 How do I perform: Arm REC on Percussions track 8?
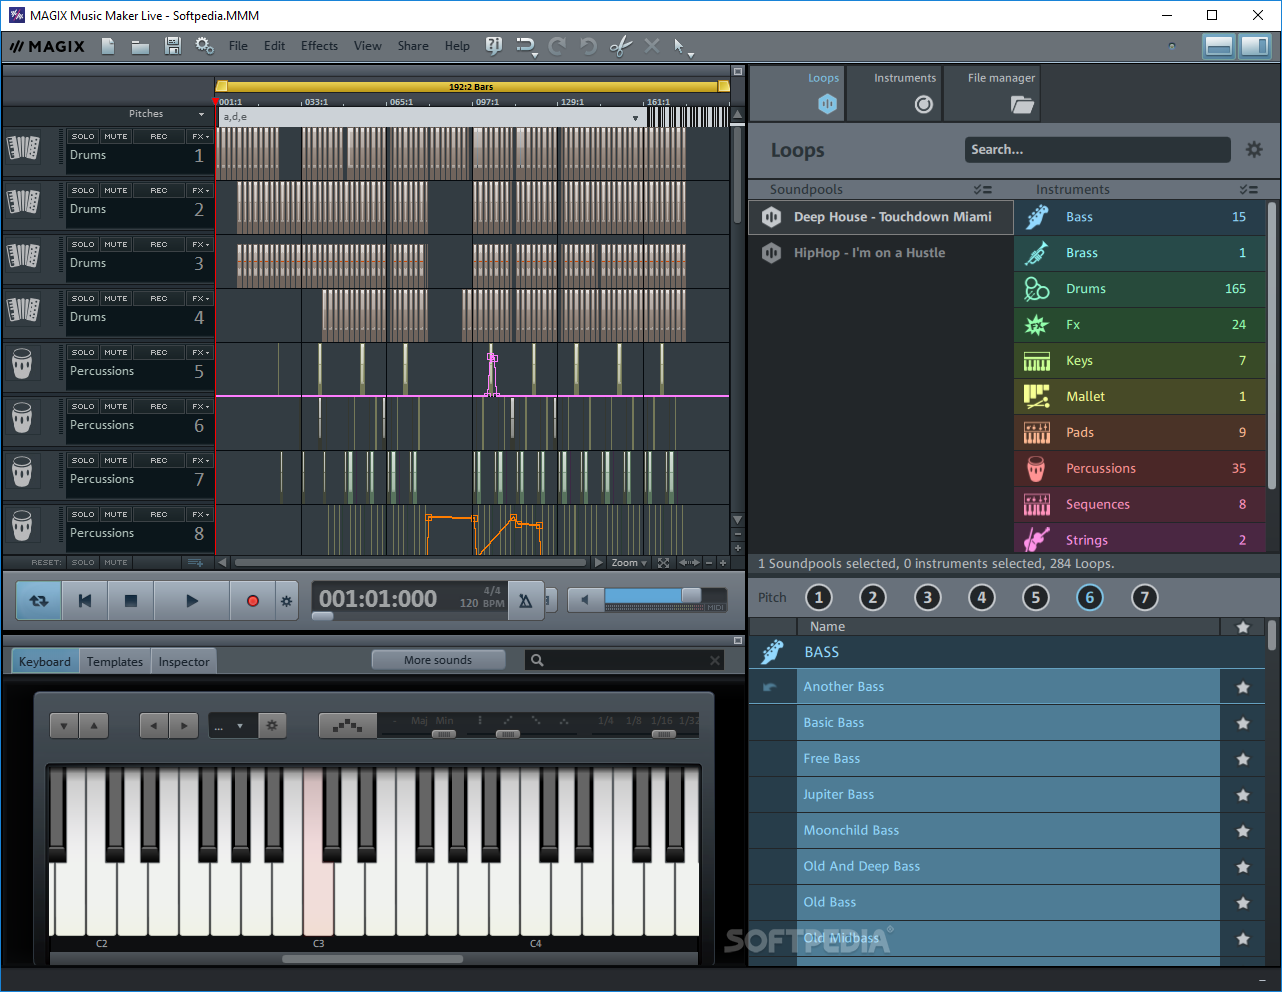pyautogui.click(x=159, y=514)
